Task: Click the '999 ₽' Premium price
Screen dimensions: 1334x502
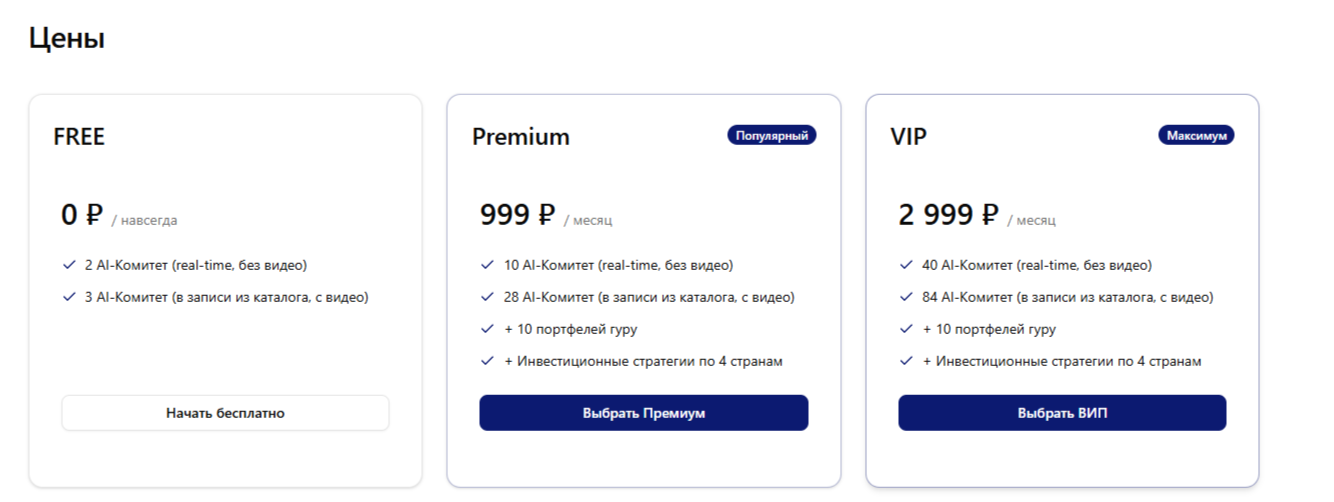Action: pyautogui.click(x=517, y=215)
